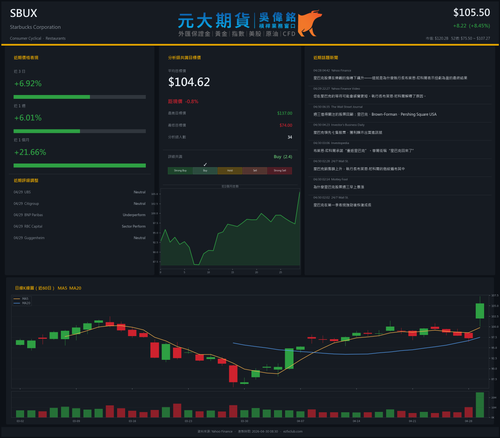This screenshot has width=500, height=438.
Task: Click the 04/29 RBC Capital rating row
Action: pos(80,226)
